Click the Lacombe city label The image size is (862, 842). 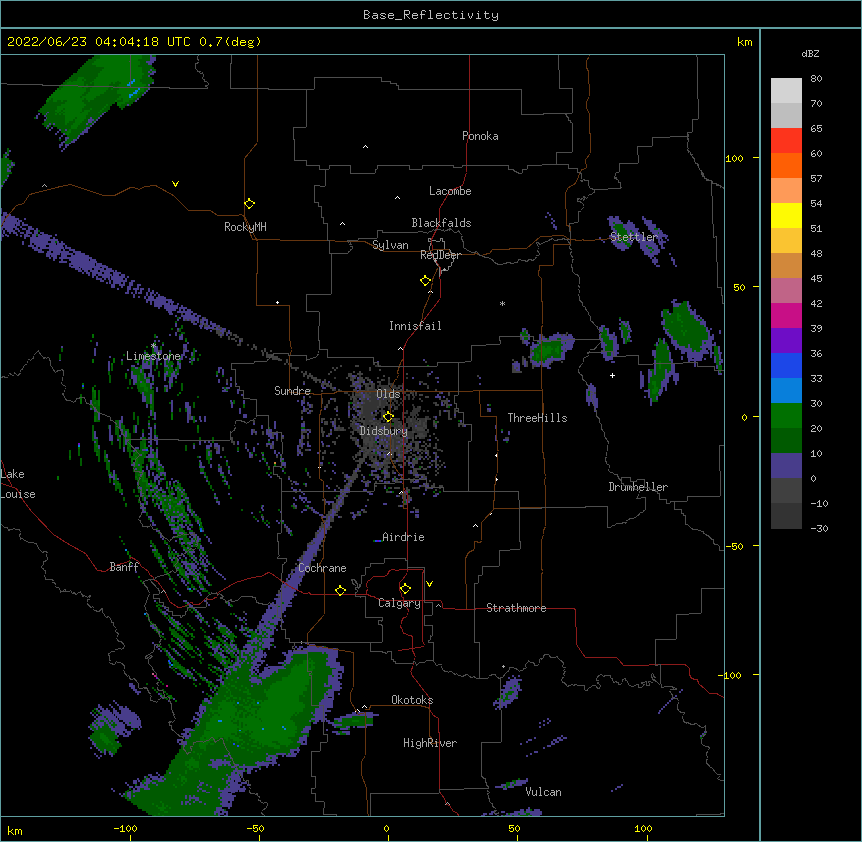coord(450,191)
